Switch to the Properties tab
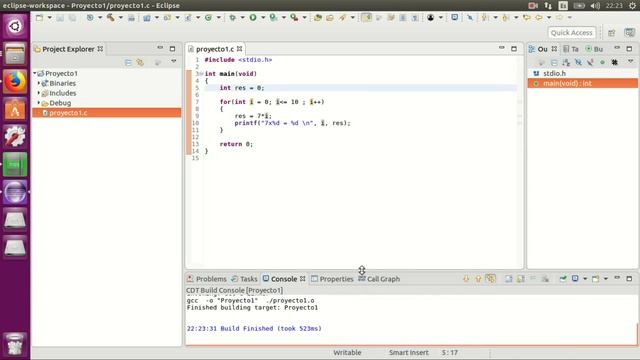This screenshot has height=360, width=640. point(332,279)
